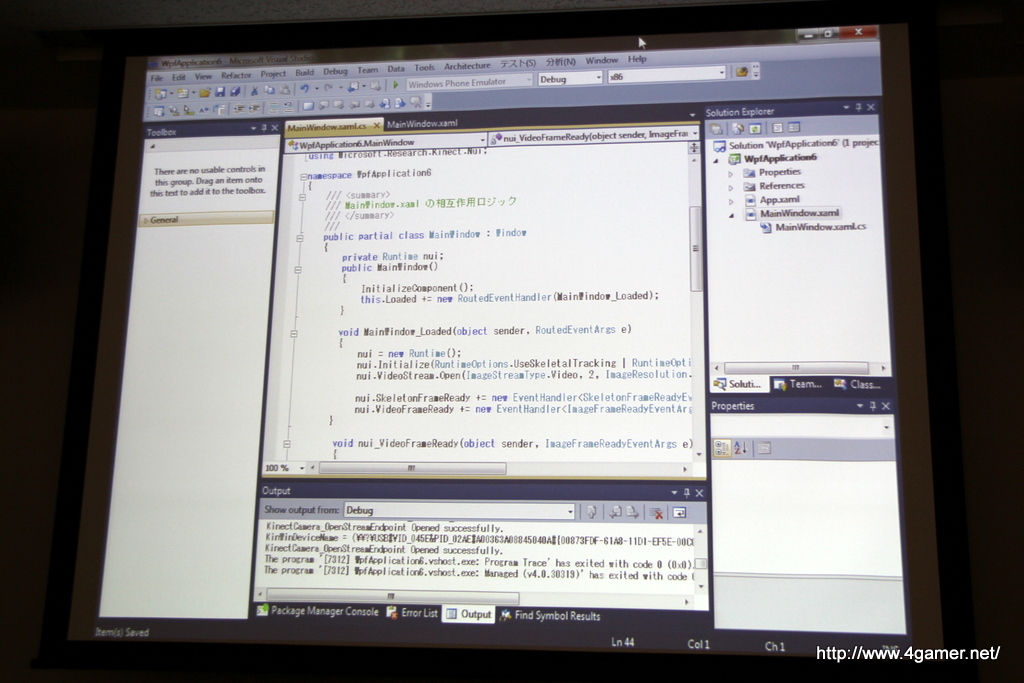Expand the References node in Solution Explorer

731,186
